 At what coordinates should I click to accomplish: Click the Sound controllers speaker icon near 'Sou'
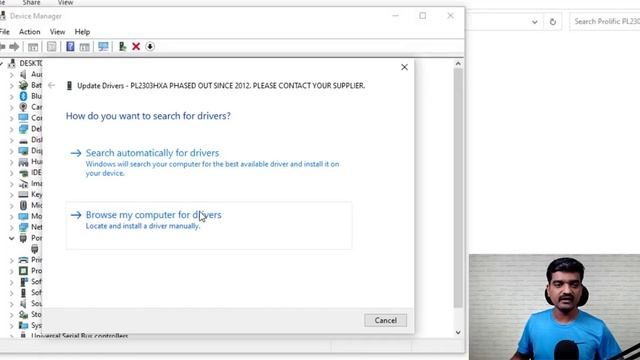(23, 303)
